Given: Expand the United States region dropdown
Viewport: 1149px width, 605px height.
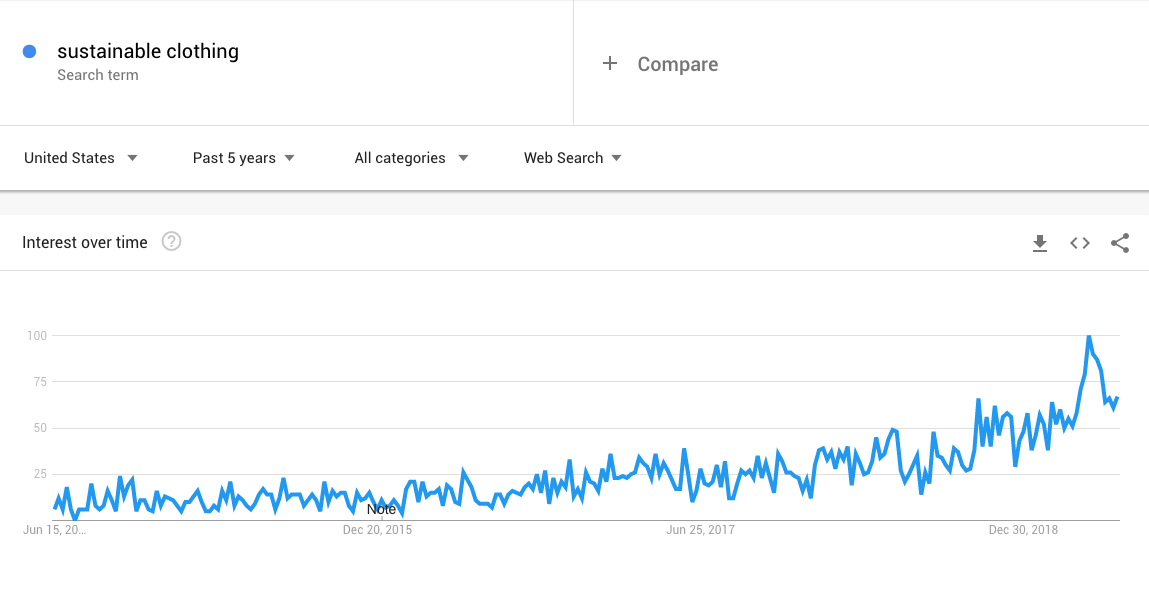Looking at the screenshot, I should click(81, 158).
